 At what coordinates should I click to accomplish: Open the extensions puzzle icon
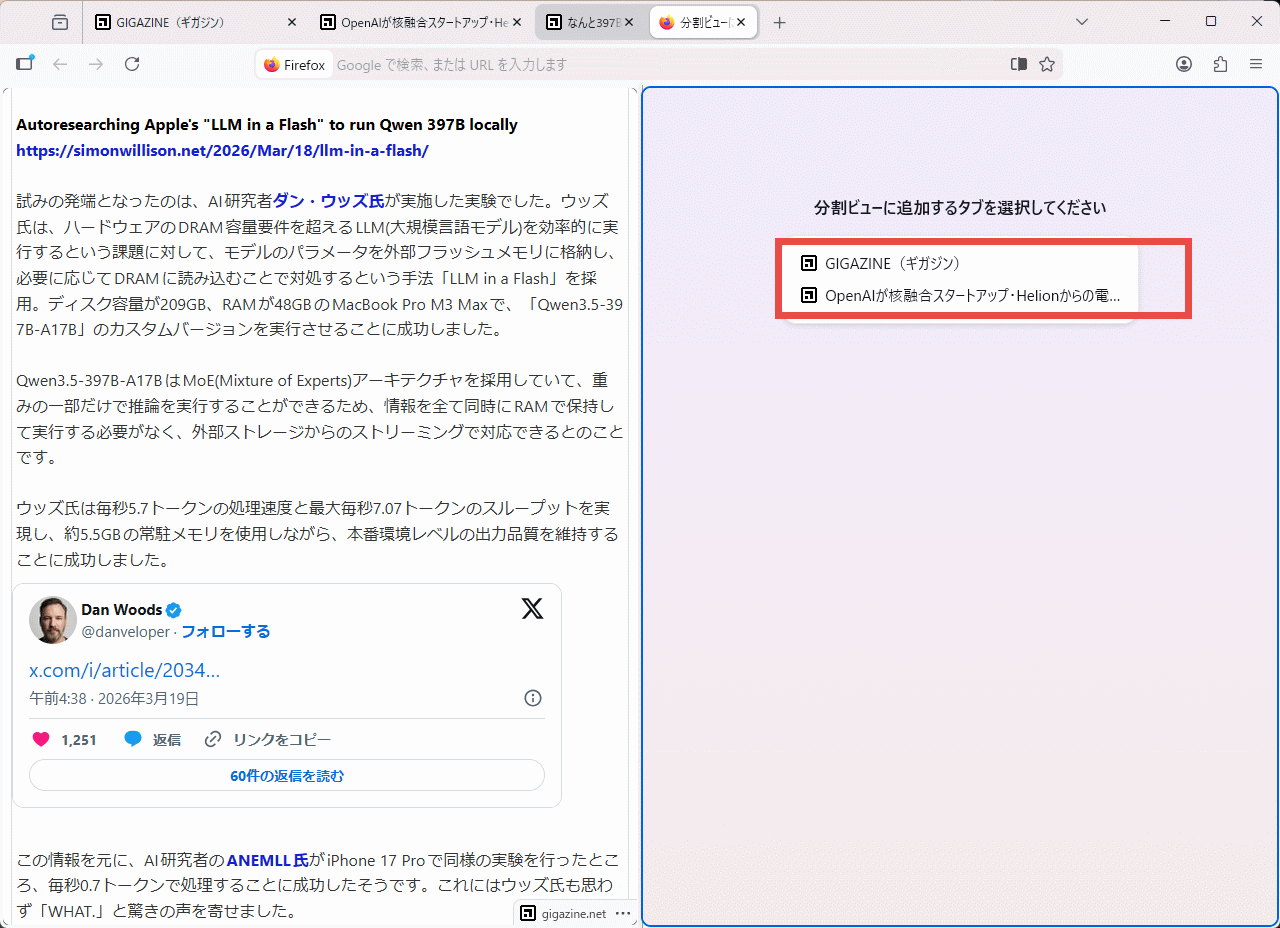coord(1220,64)
